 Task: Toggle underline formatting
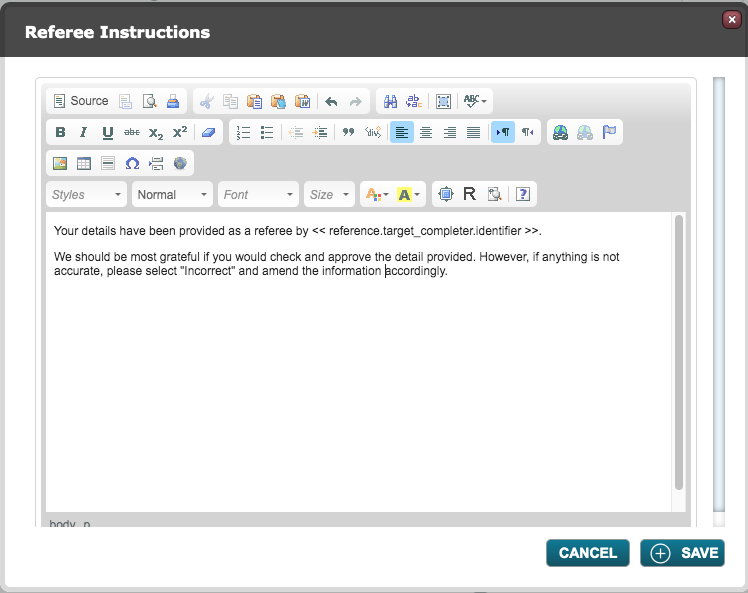tap(108, 132)
